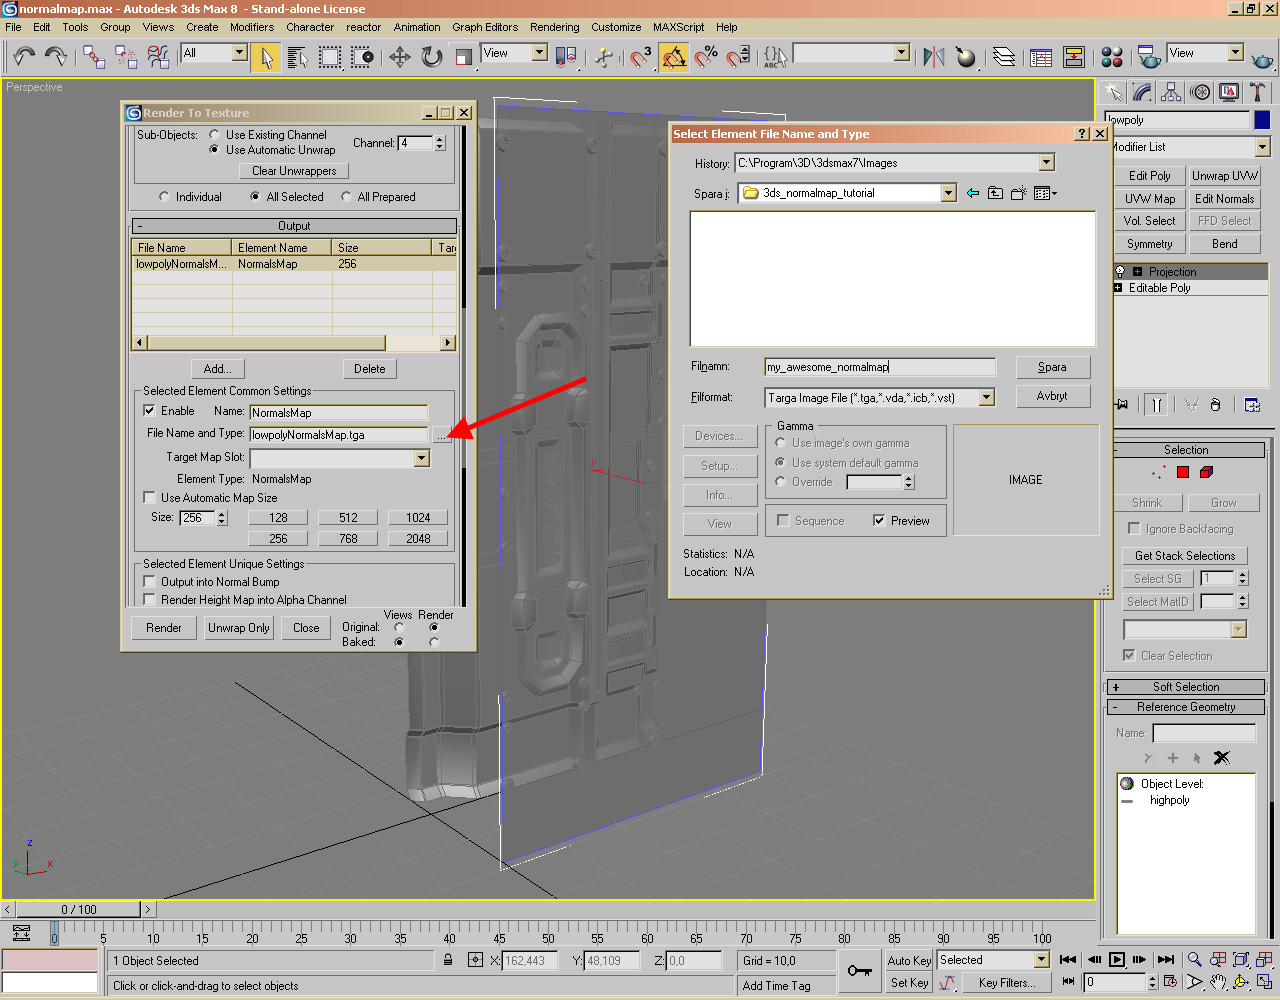
Task: Open the Filformat Targa file type dropdown
Action: coord(987,397)
